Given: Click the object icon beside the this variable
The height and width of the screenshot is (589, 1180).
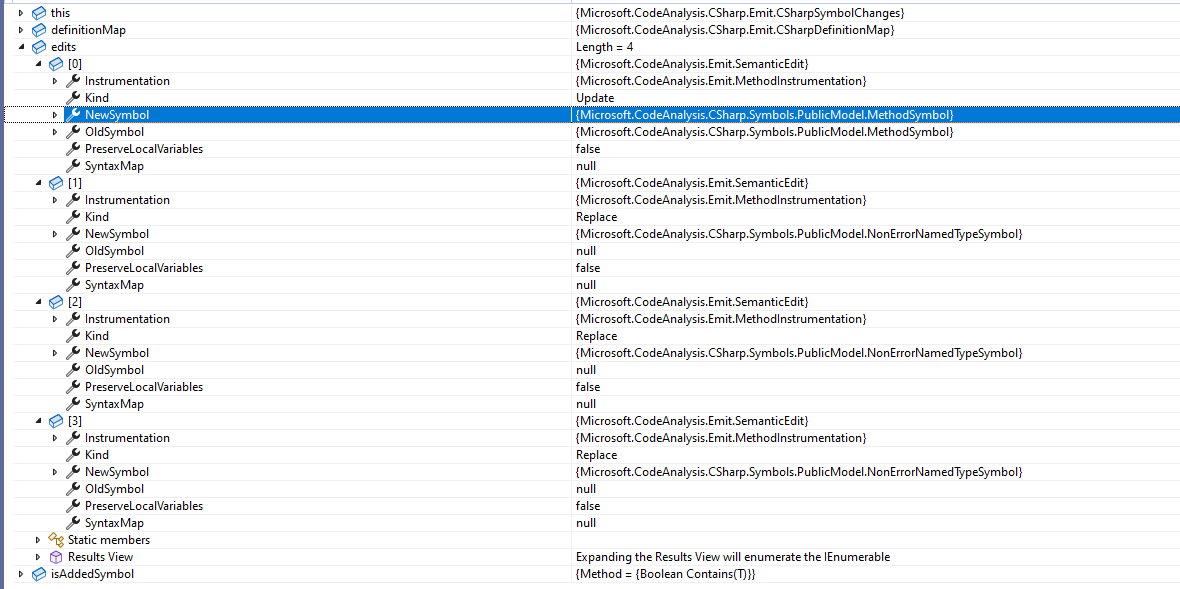Looking at the screenshot, I should [39, 12].
